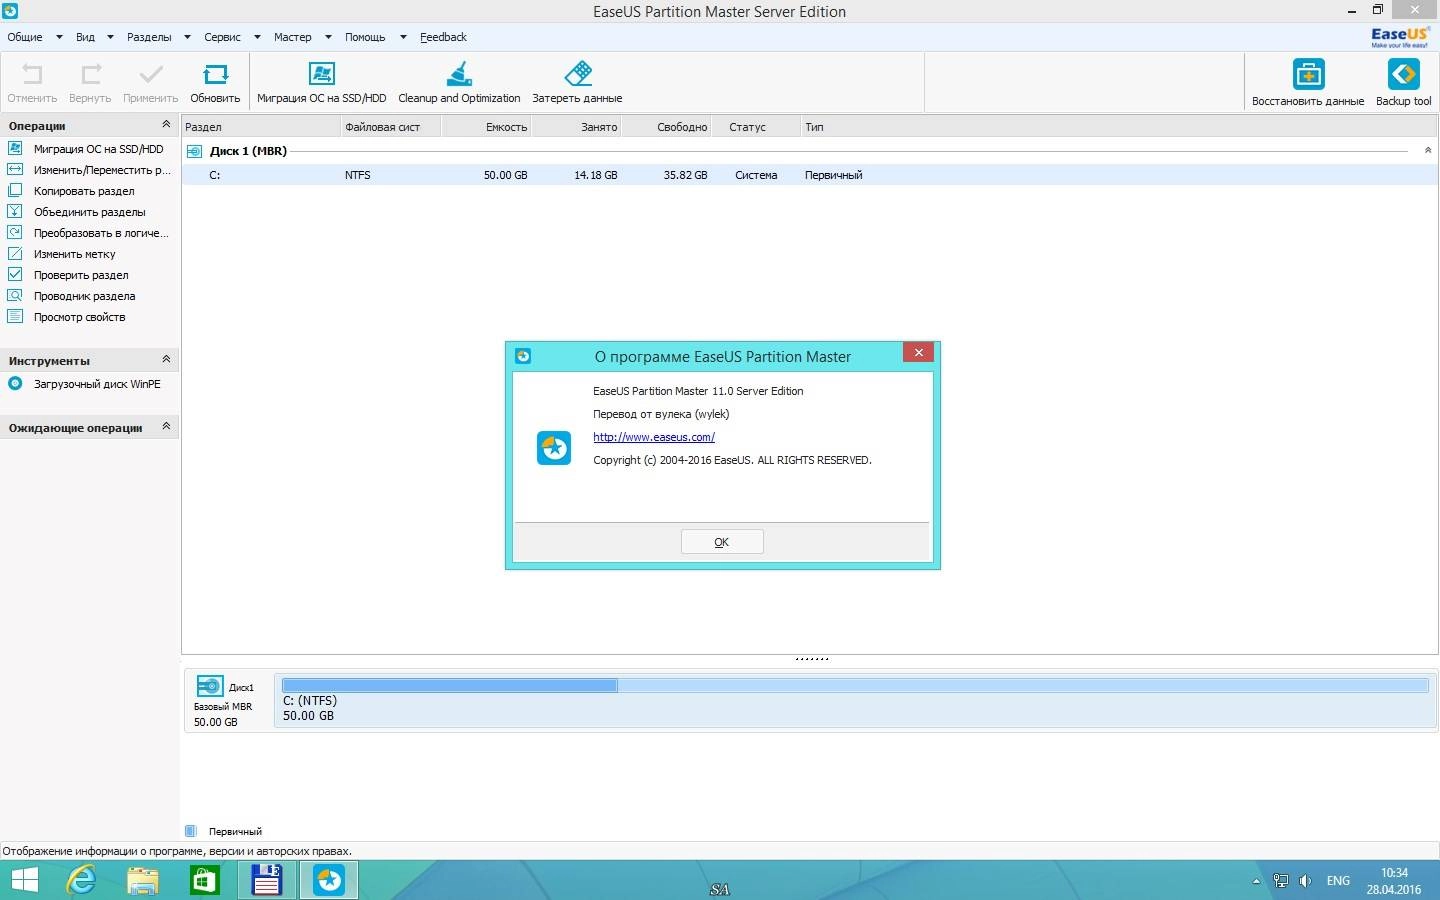Collapse the Диск 1 (MBR) group
Viewport: 1440px width, 900px height.
coord(1428,150)
